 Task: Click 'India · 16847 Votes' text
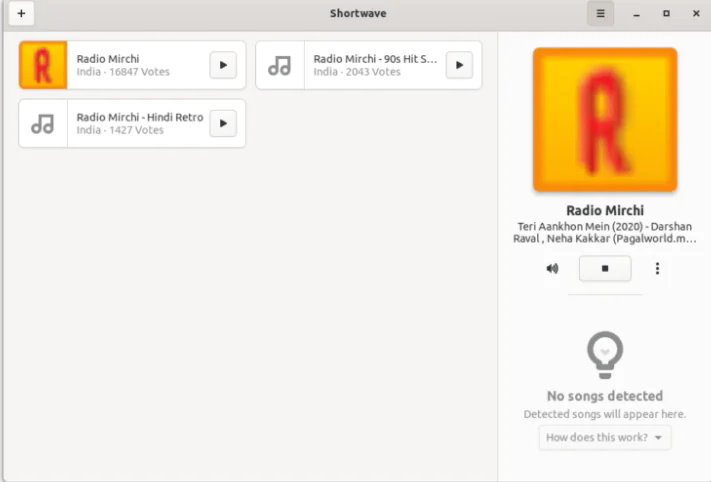tap(123, 72)
